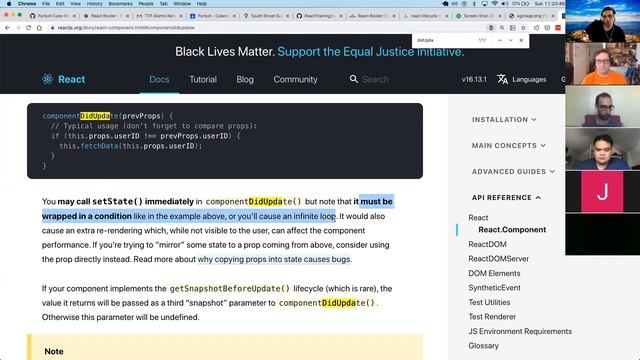
Task: Close the TTP Alumni Gmail tab
Action: tap(181, 16)
